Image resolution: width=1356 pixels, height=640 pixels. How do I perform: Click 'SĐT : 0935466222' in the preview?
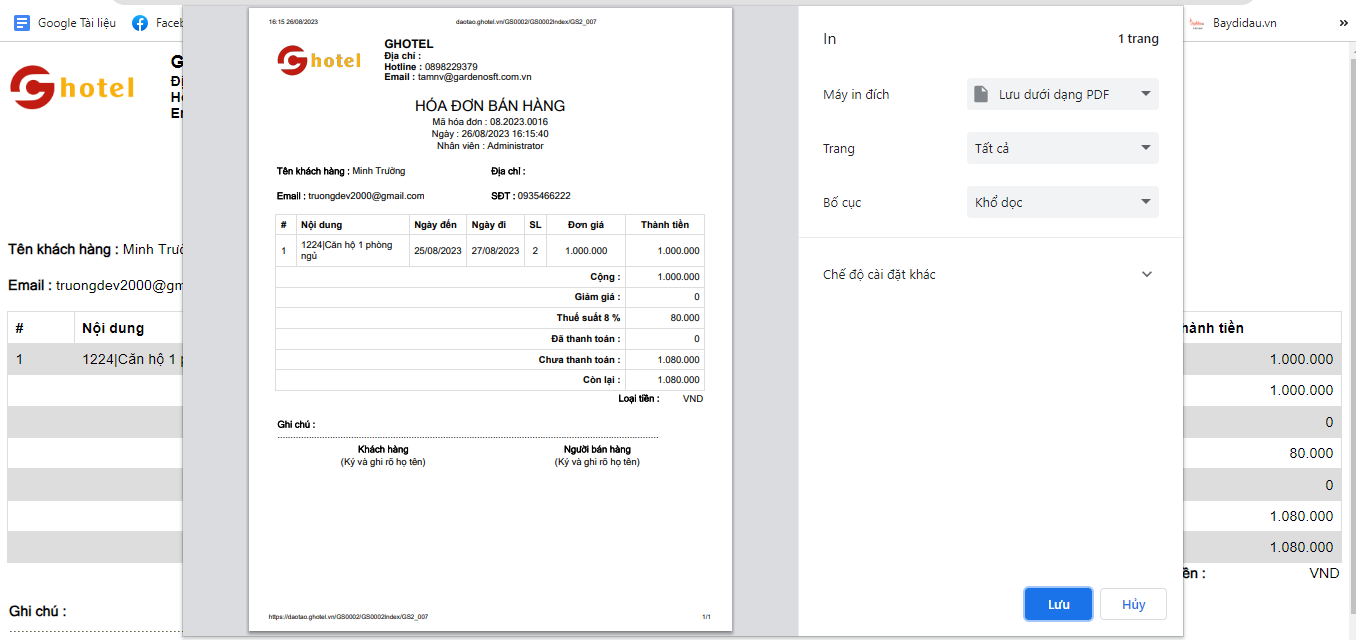click(x=531, y=196)
